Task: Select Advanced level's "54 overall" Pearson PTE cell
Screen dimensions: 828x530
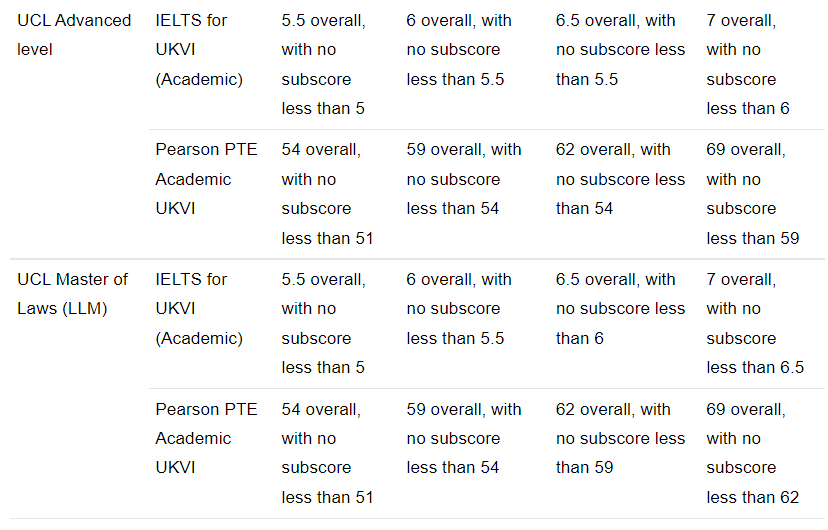Action: (x=327, y=194)
